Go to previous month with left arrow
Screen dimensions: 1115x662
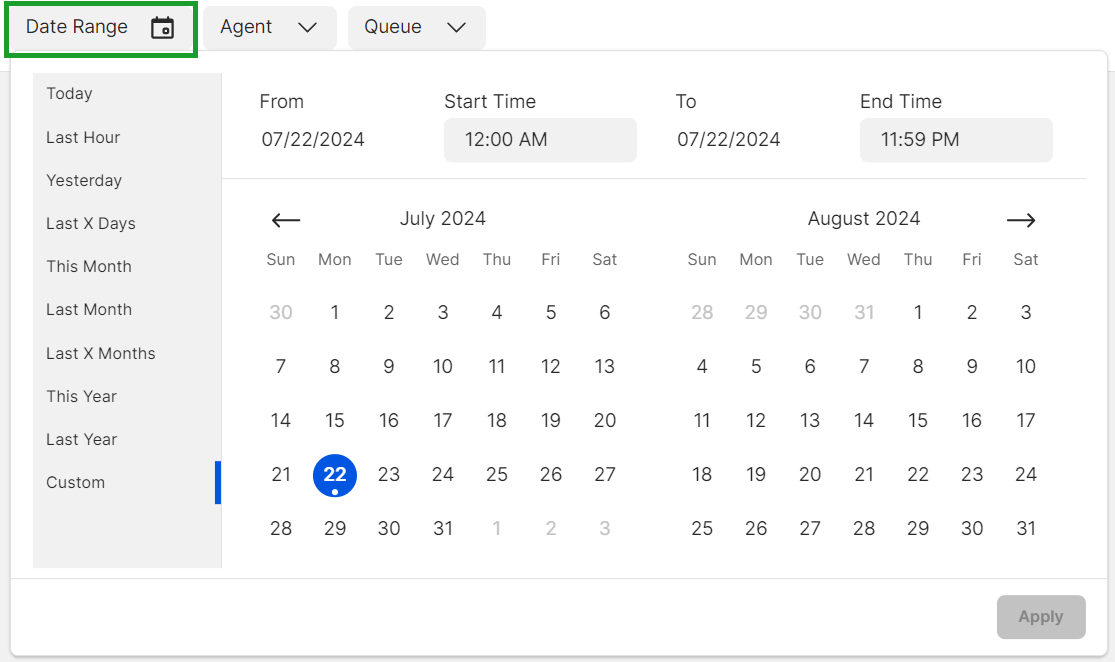(x=286, y=220)
